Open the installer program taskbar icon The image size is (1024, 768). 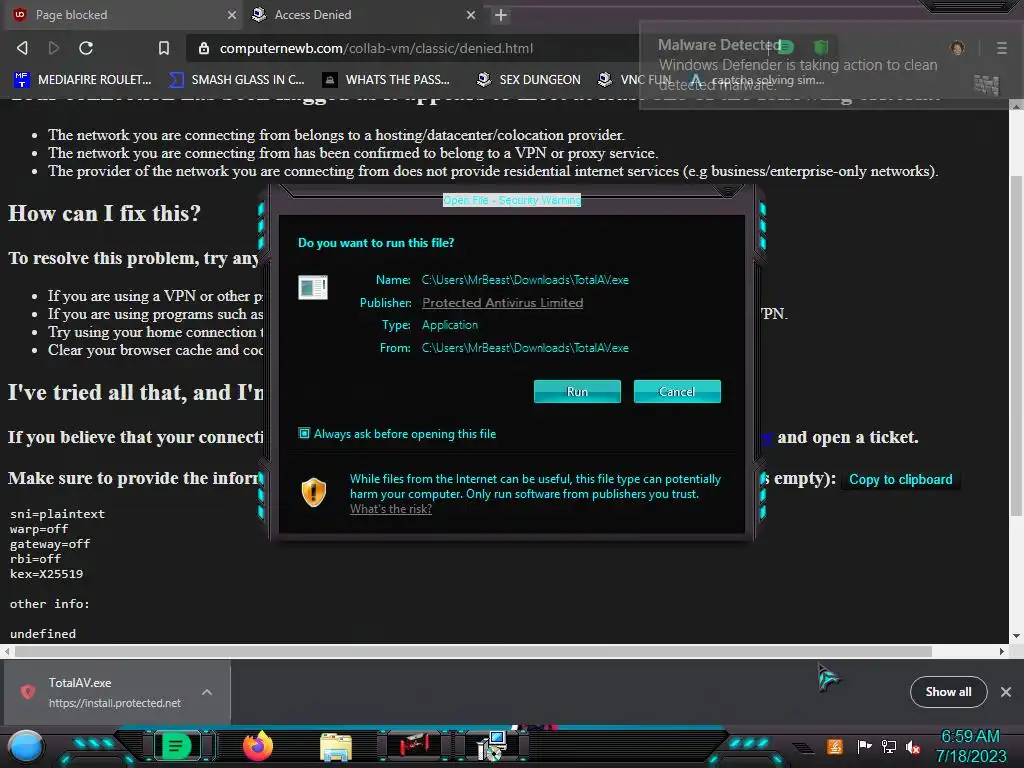tap(494, 746)
